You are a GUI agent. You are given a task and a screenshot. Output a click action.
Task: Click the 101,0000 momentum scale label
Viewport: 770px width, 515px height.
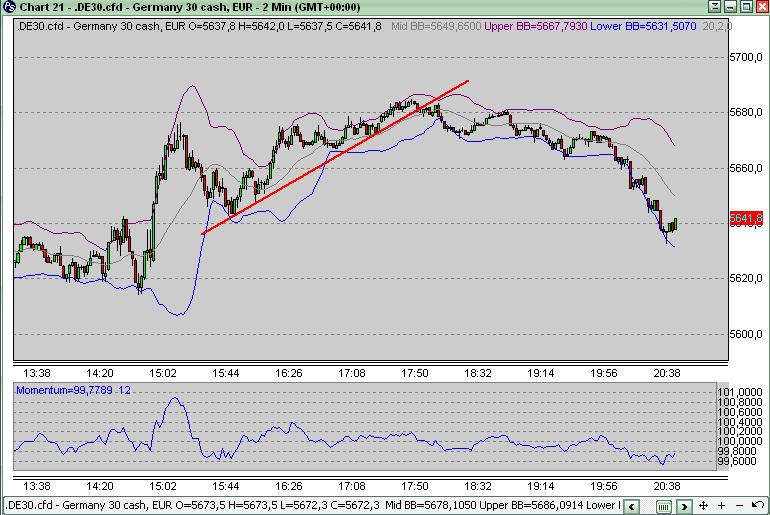click(740, 392)
